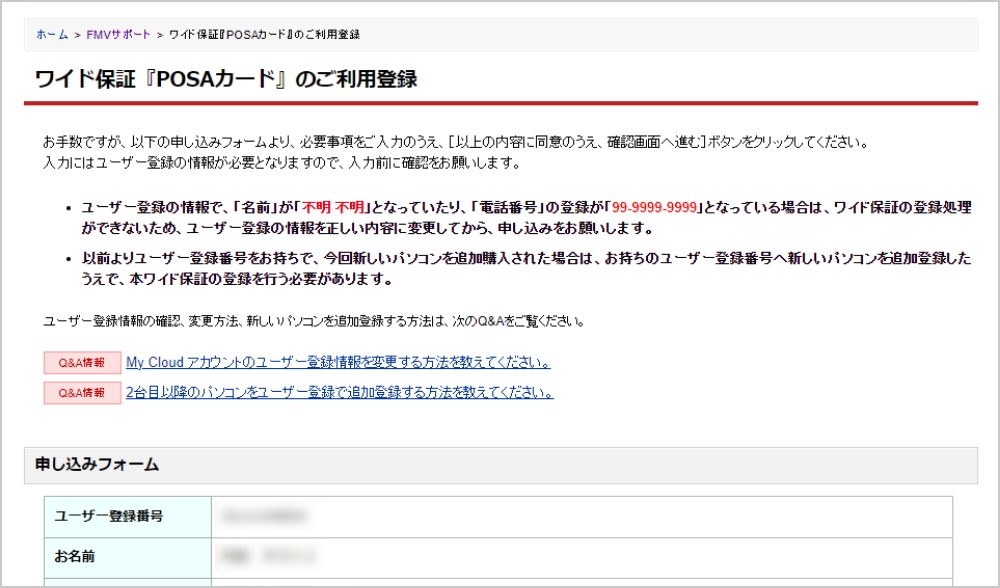Click the Q&A情報 badge beside the My Cloud link
Viewport: 1000px width, 588px height.
point(82,362)
